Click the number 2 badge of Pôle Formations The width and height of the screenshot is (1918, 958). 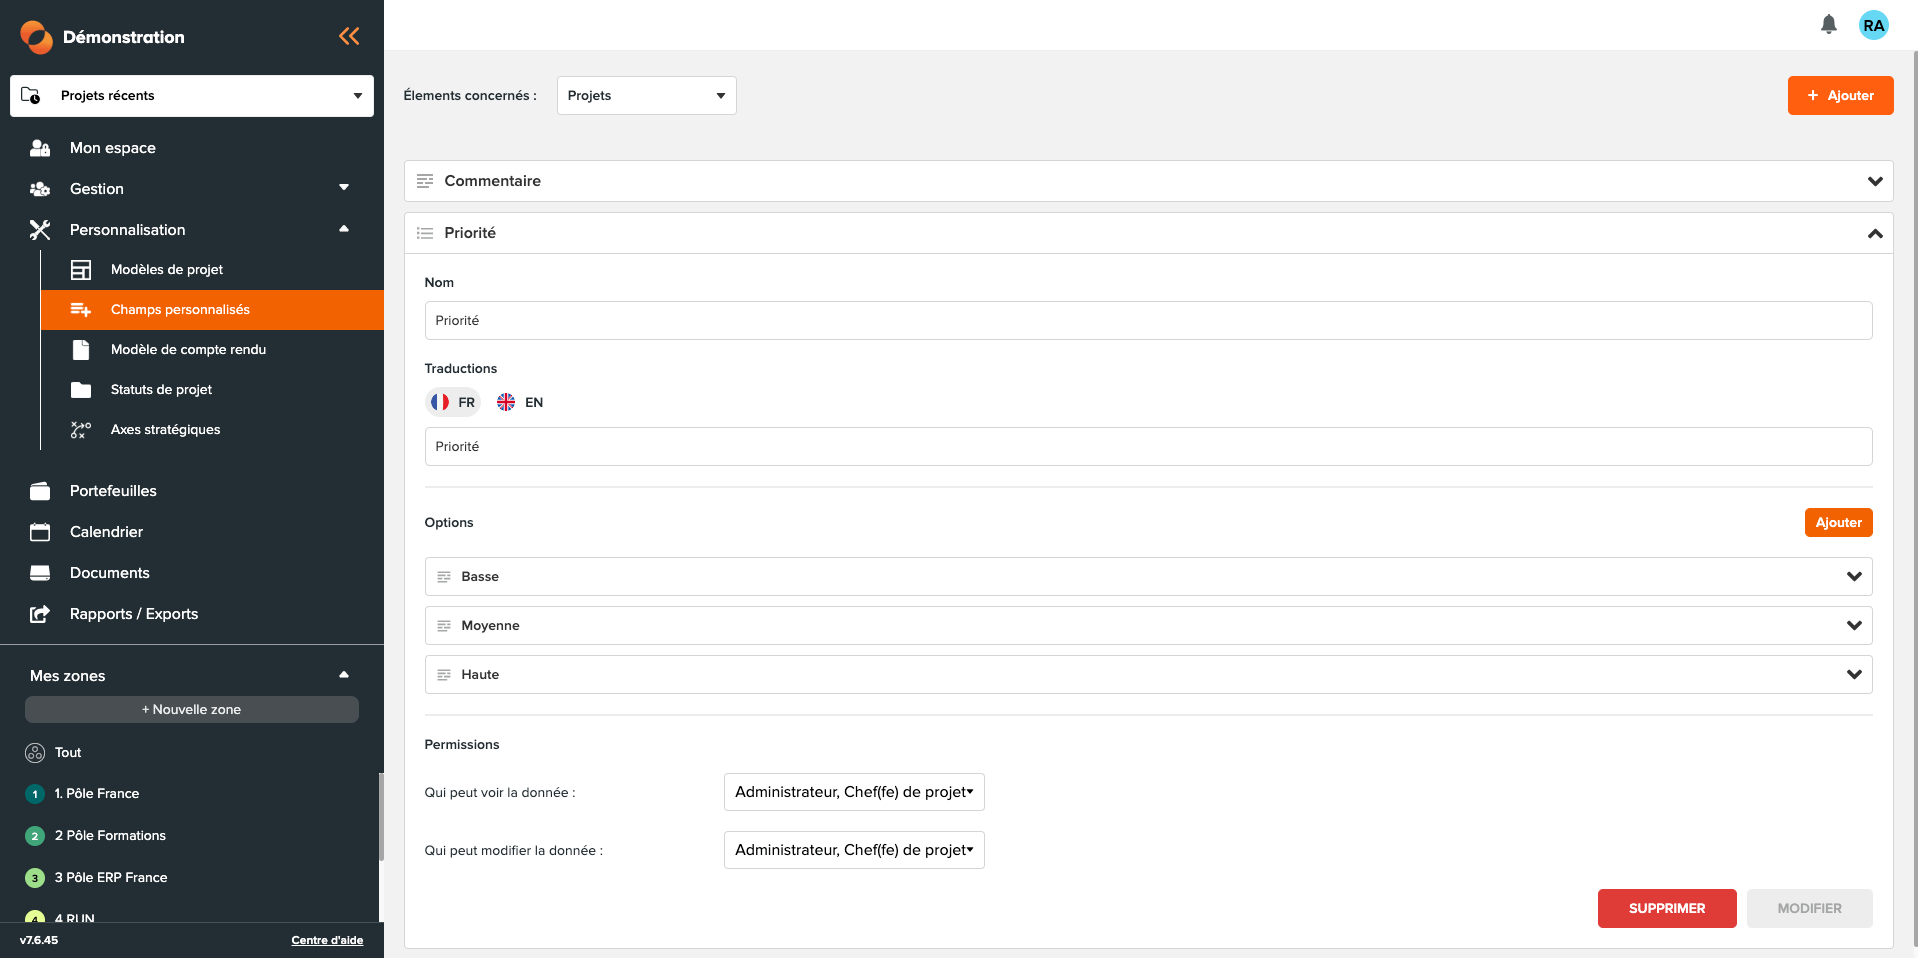[x=35, y=836]
